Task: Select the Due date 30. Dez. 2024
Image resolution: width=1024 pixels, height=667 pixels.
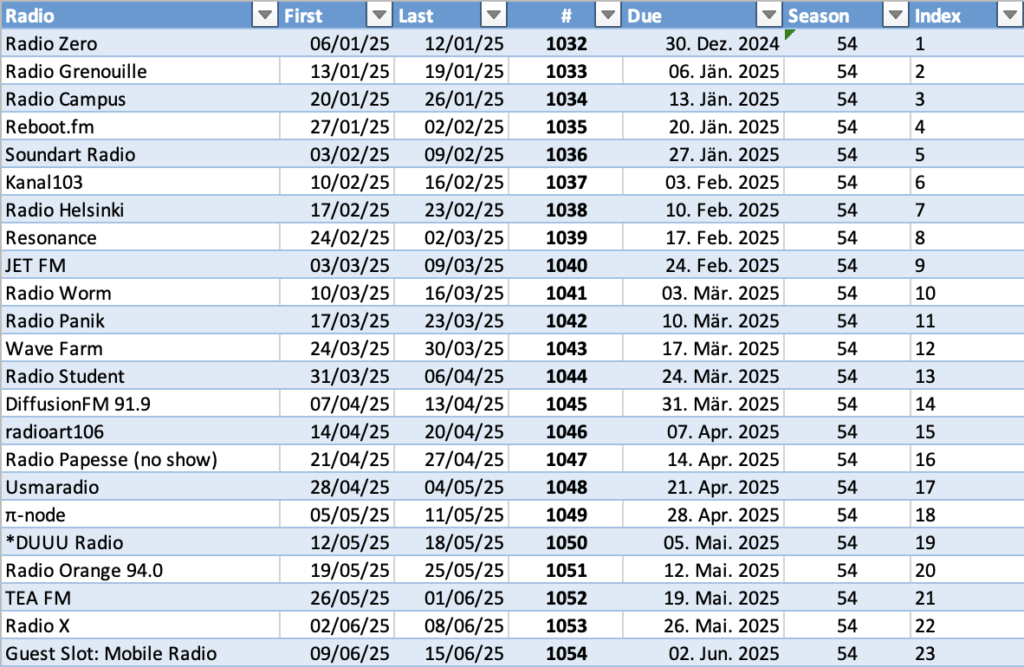Action: pos(720,45)
